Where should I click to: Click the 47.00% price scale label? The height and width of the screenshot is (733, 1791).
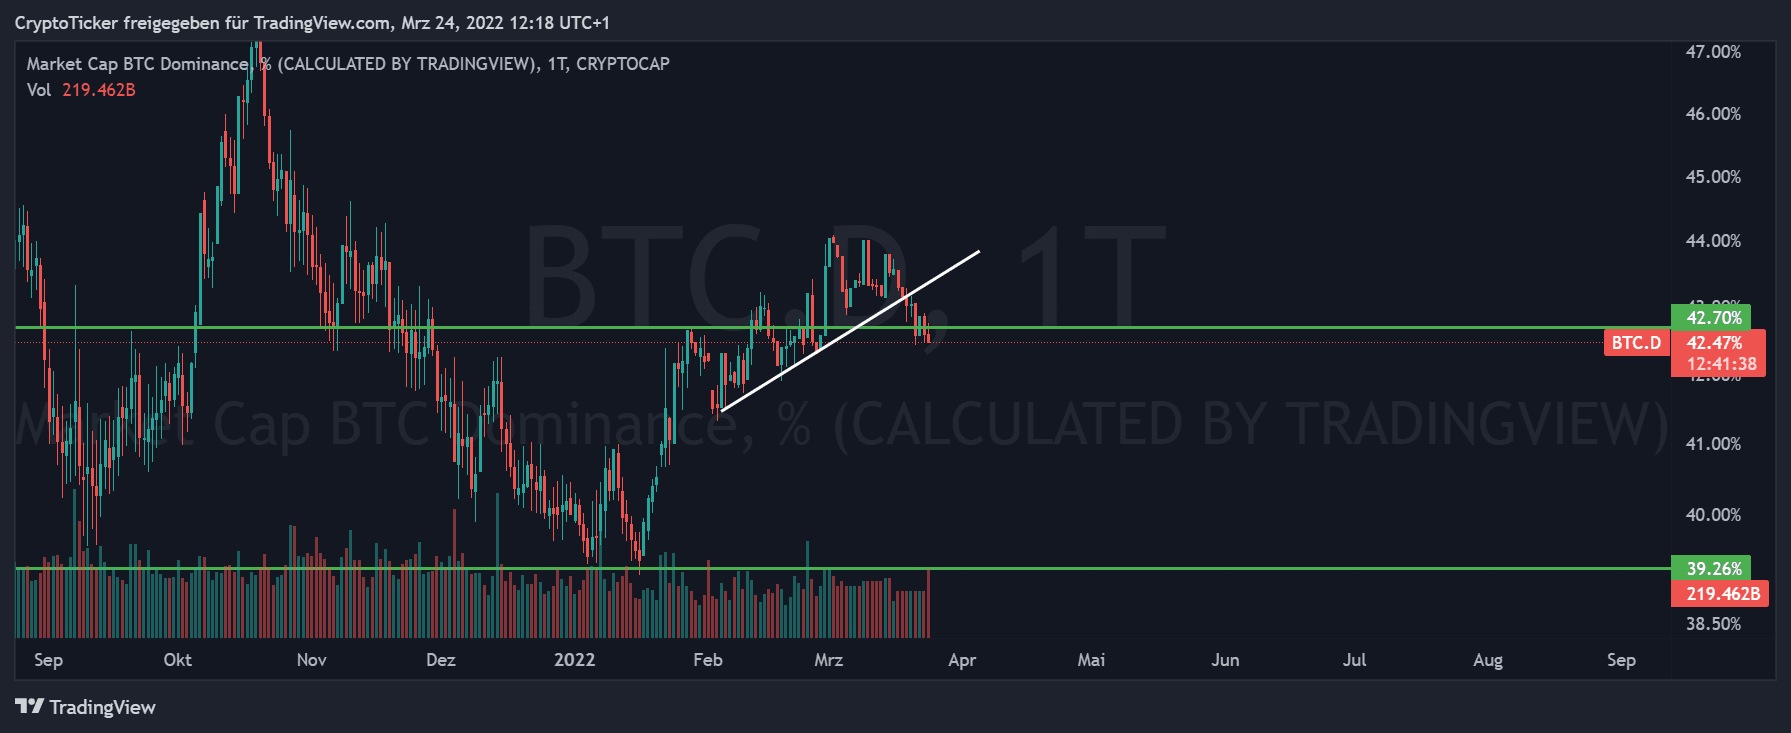pyautogui.click(x=1712, y=52)
